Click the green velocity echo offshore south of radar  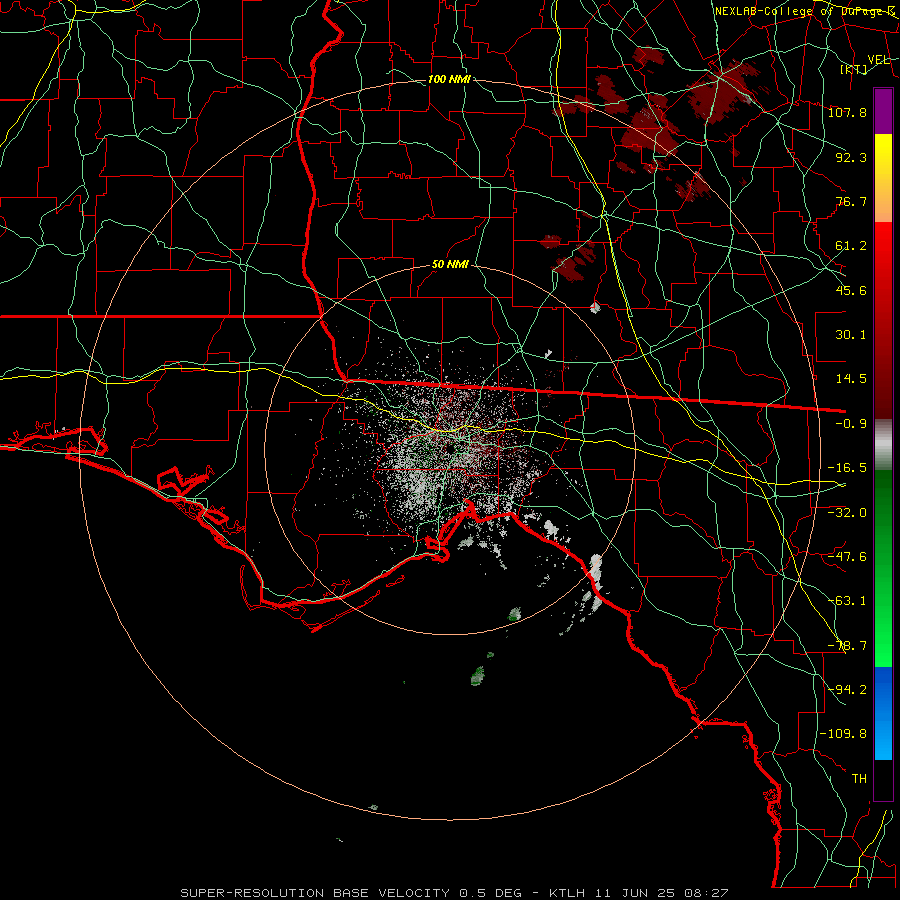(478, 676)
